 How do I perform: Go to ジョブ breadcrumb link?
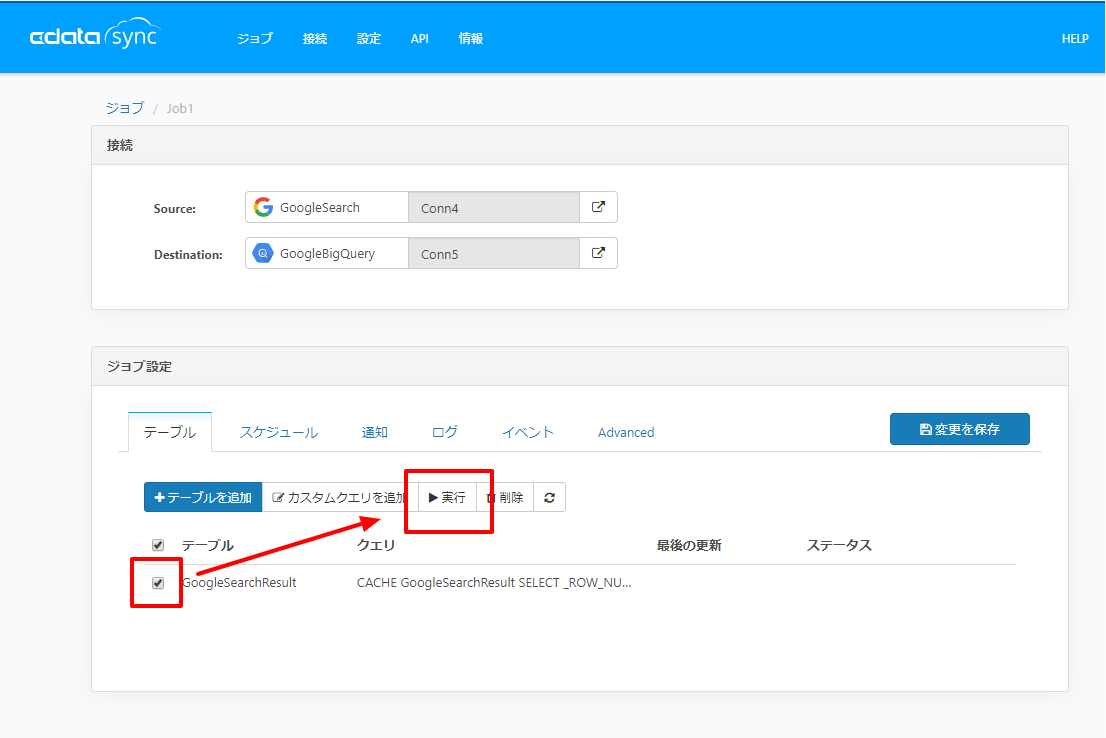click(125, 108)
